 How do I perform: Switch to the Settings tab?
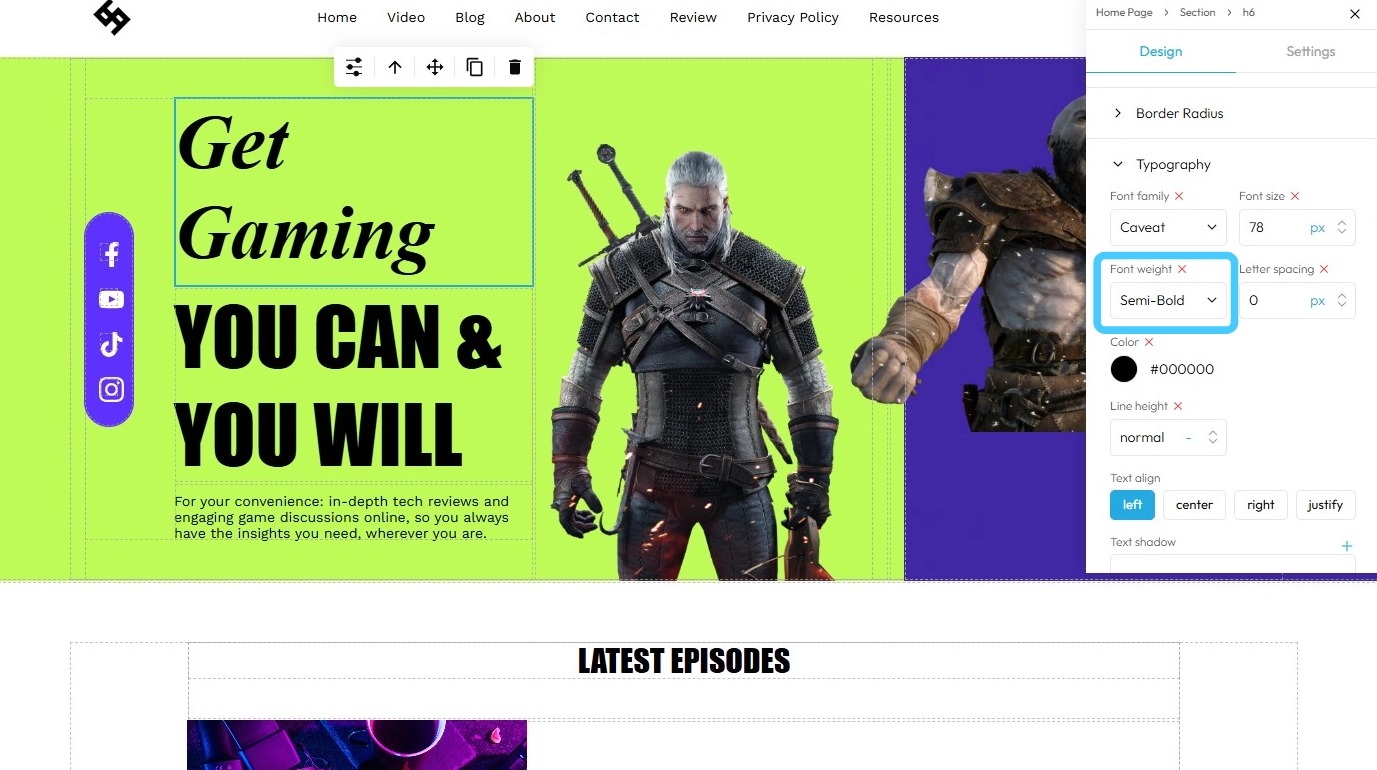(1310, 51)
